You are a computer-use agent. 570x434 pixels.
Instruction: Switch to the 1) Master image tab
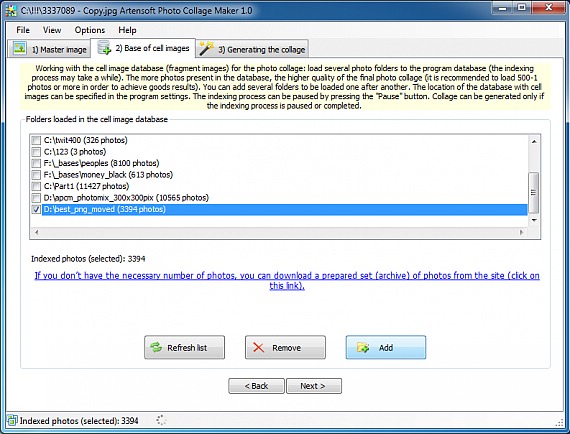[49, 49]
